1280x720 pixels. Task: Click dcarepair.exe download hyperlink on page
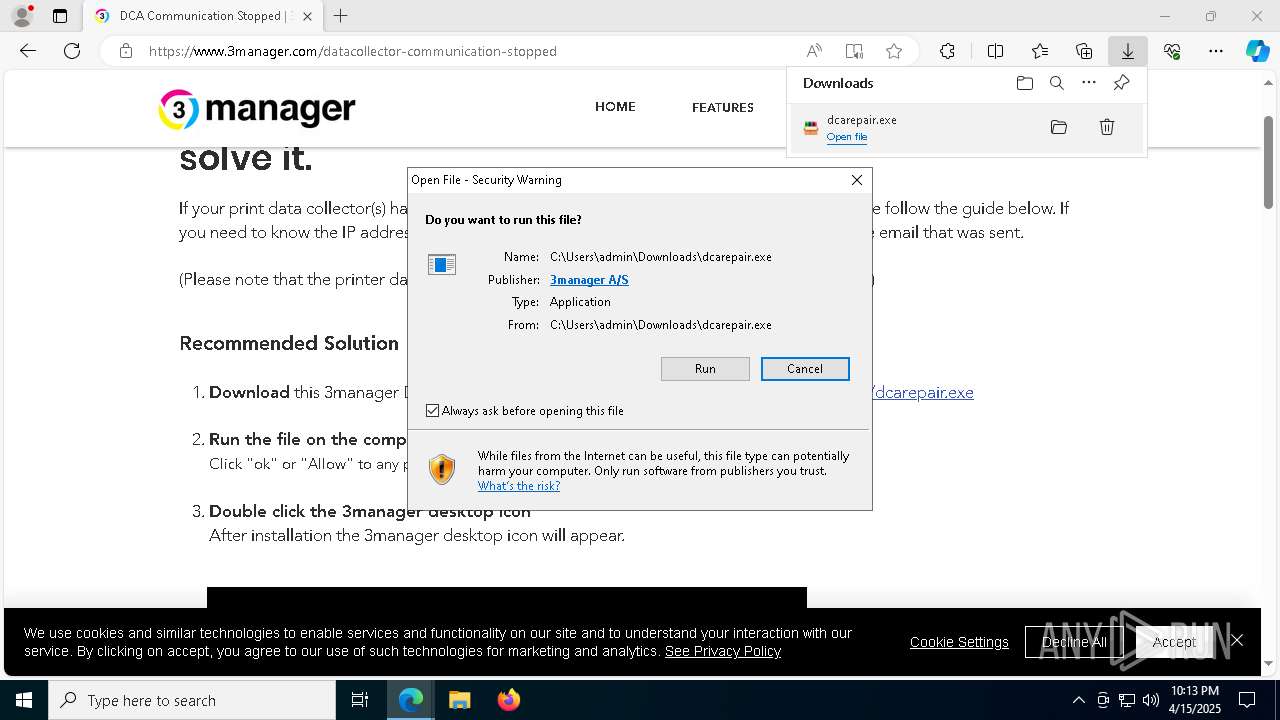click(x=923, y=392)
